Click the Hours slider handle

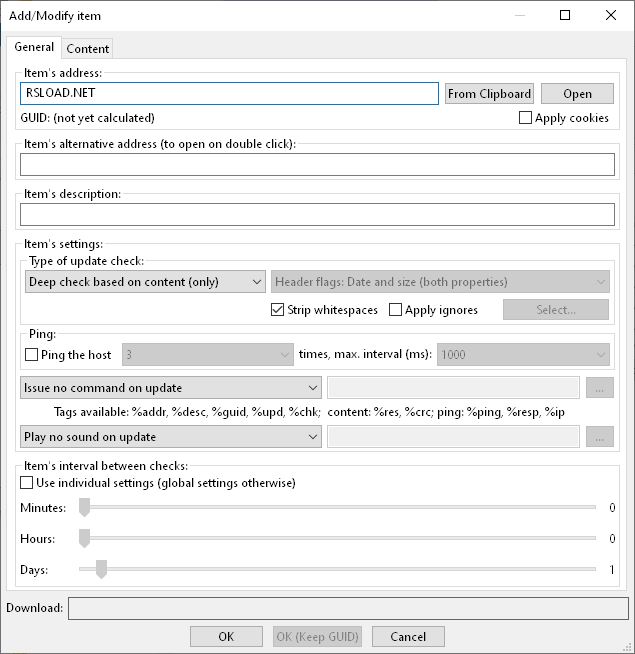[x=85, y=538]
